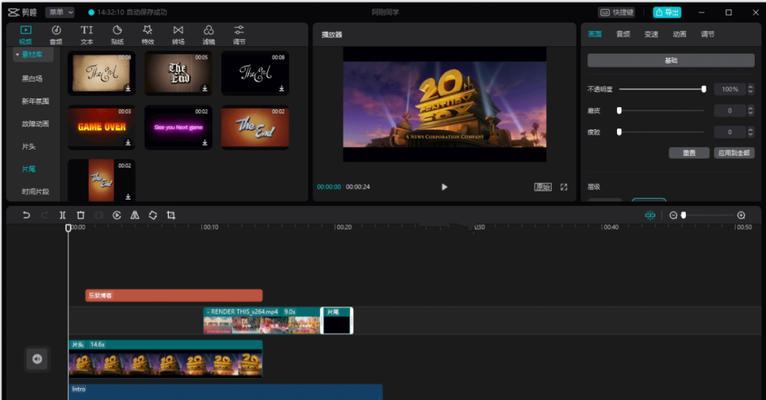
Task: Click the Basic (基础) section button
Action: (671, 61)
